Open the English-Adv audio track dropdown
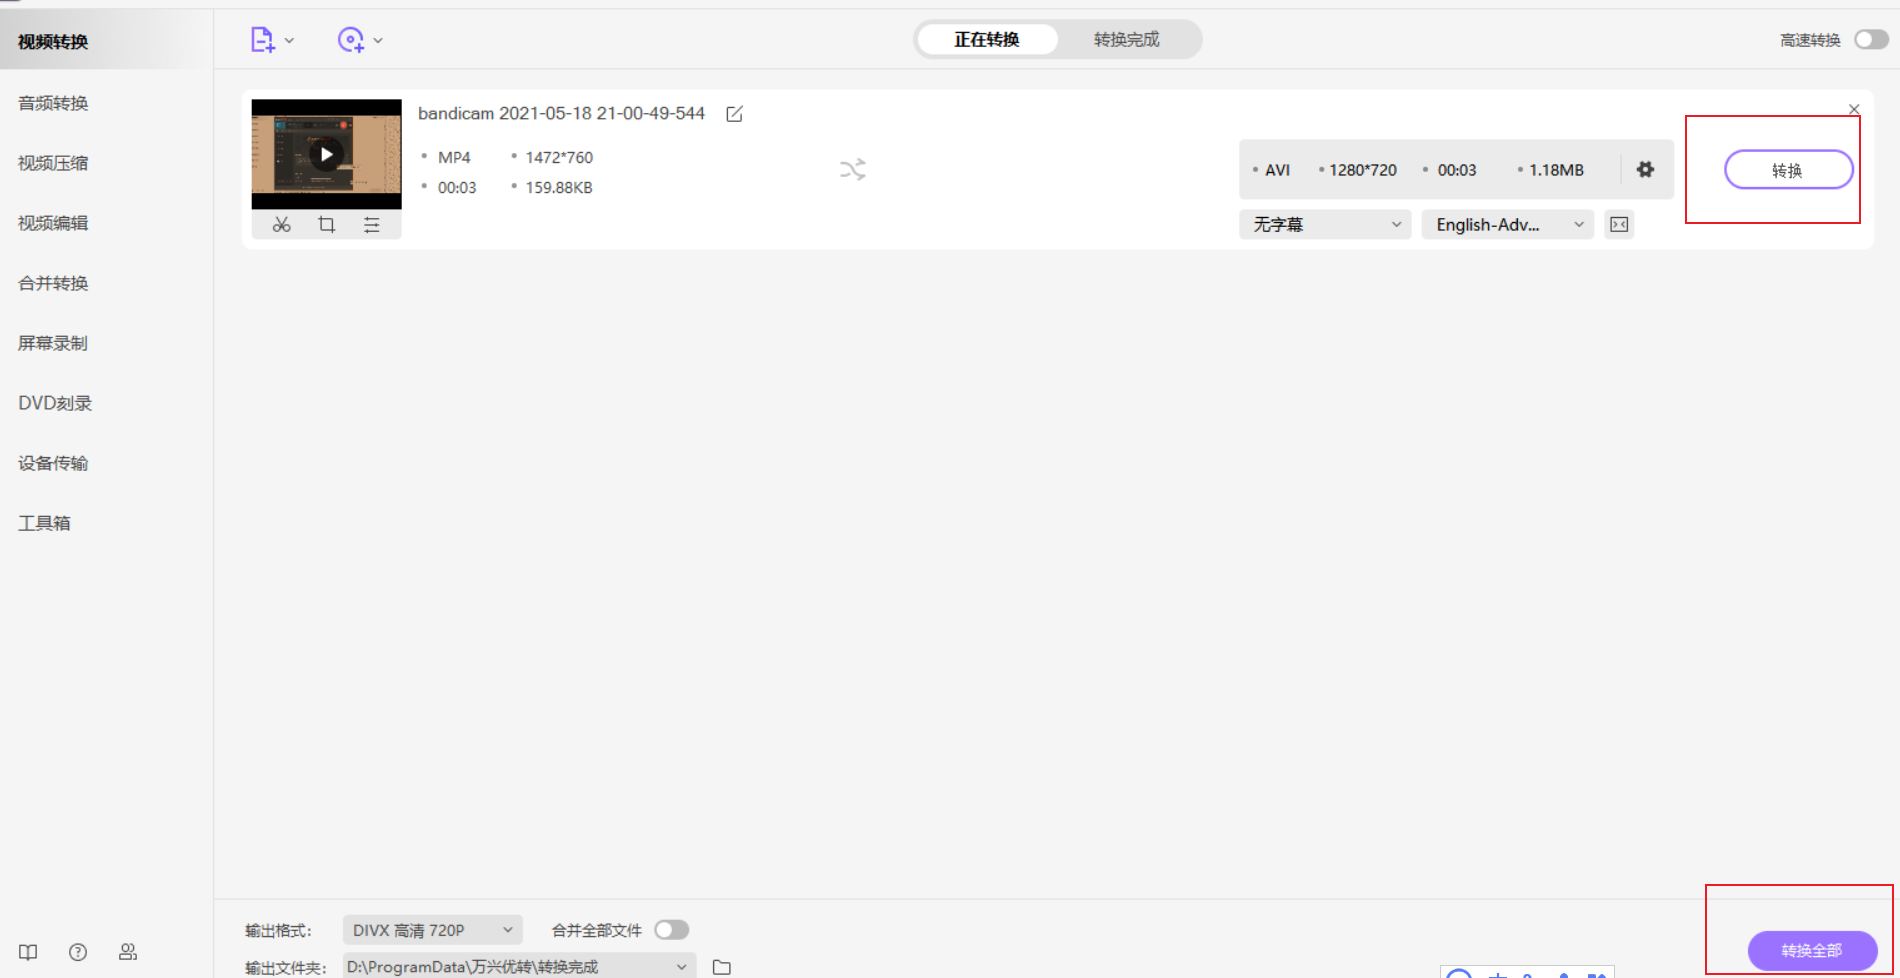This screenshot has height=978, width=1900. (x=1507, y=225)
